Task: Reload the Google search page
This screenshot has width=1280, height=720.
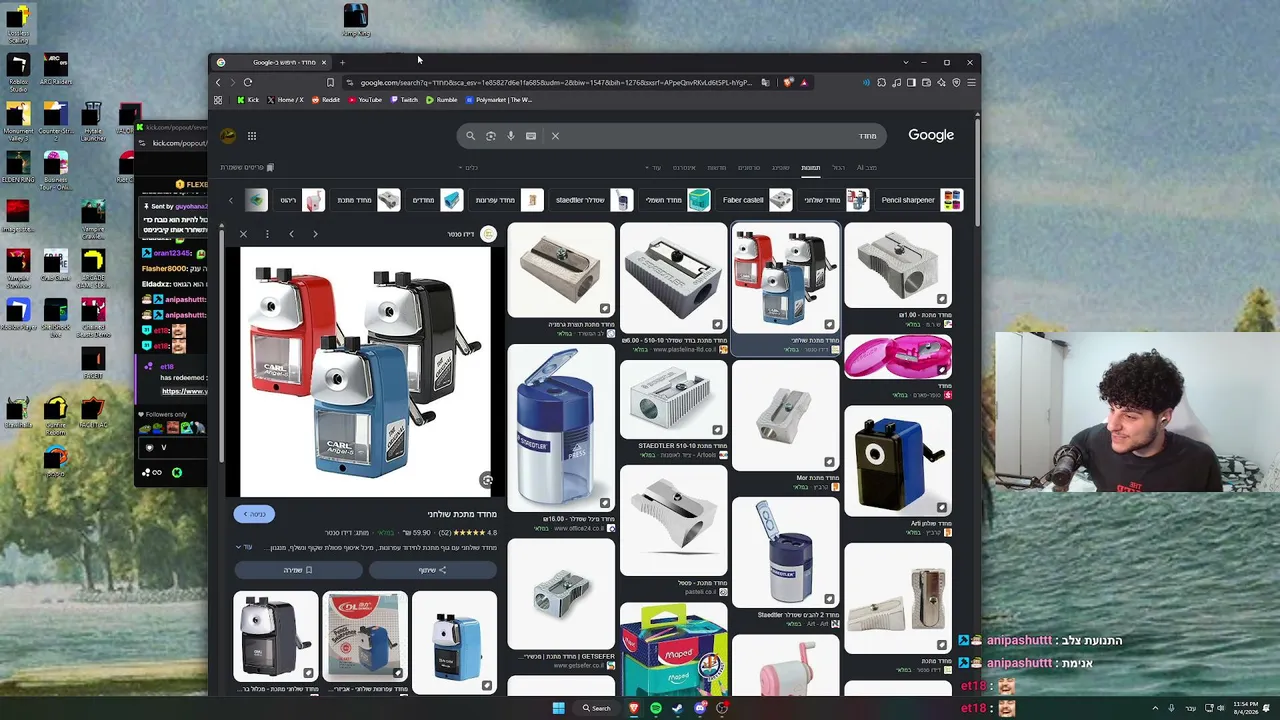Action: [248, 82]
